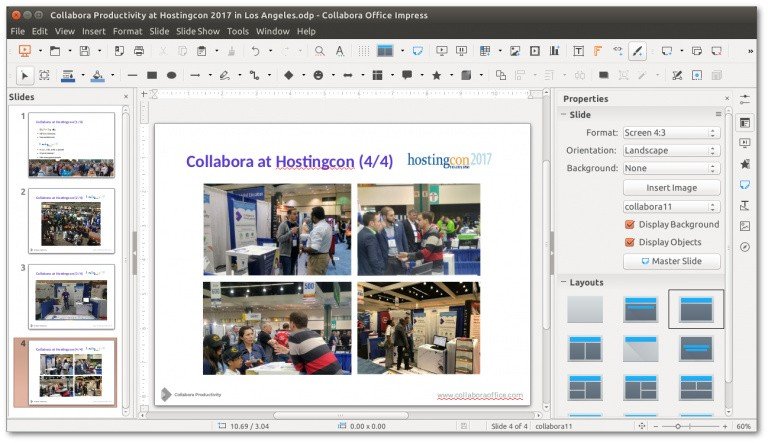Open the Gallery icon in sidebar strip
This screenshot has height=443, width=768.
coord(745,226)
